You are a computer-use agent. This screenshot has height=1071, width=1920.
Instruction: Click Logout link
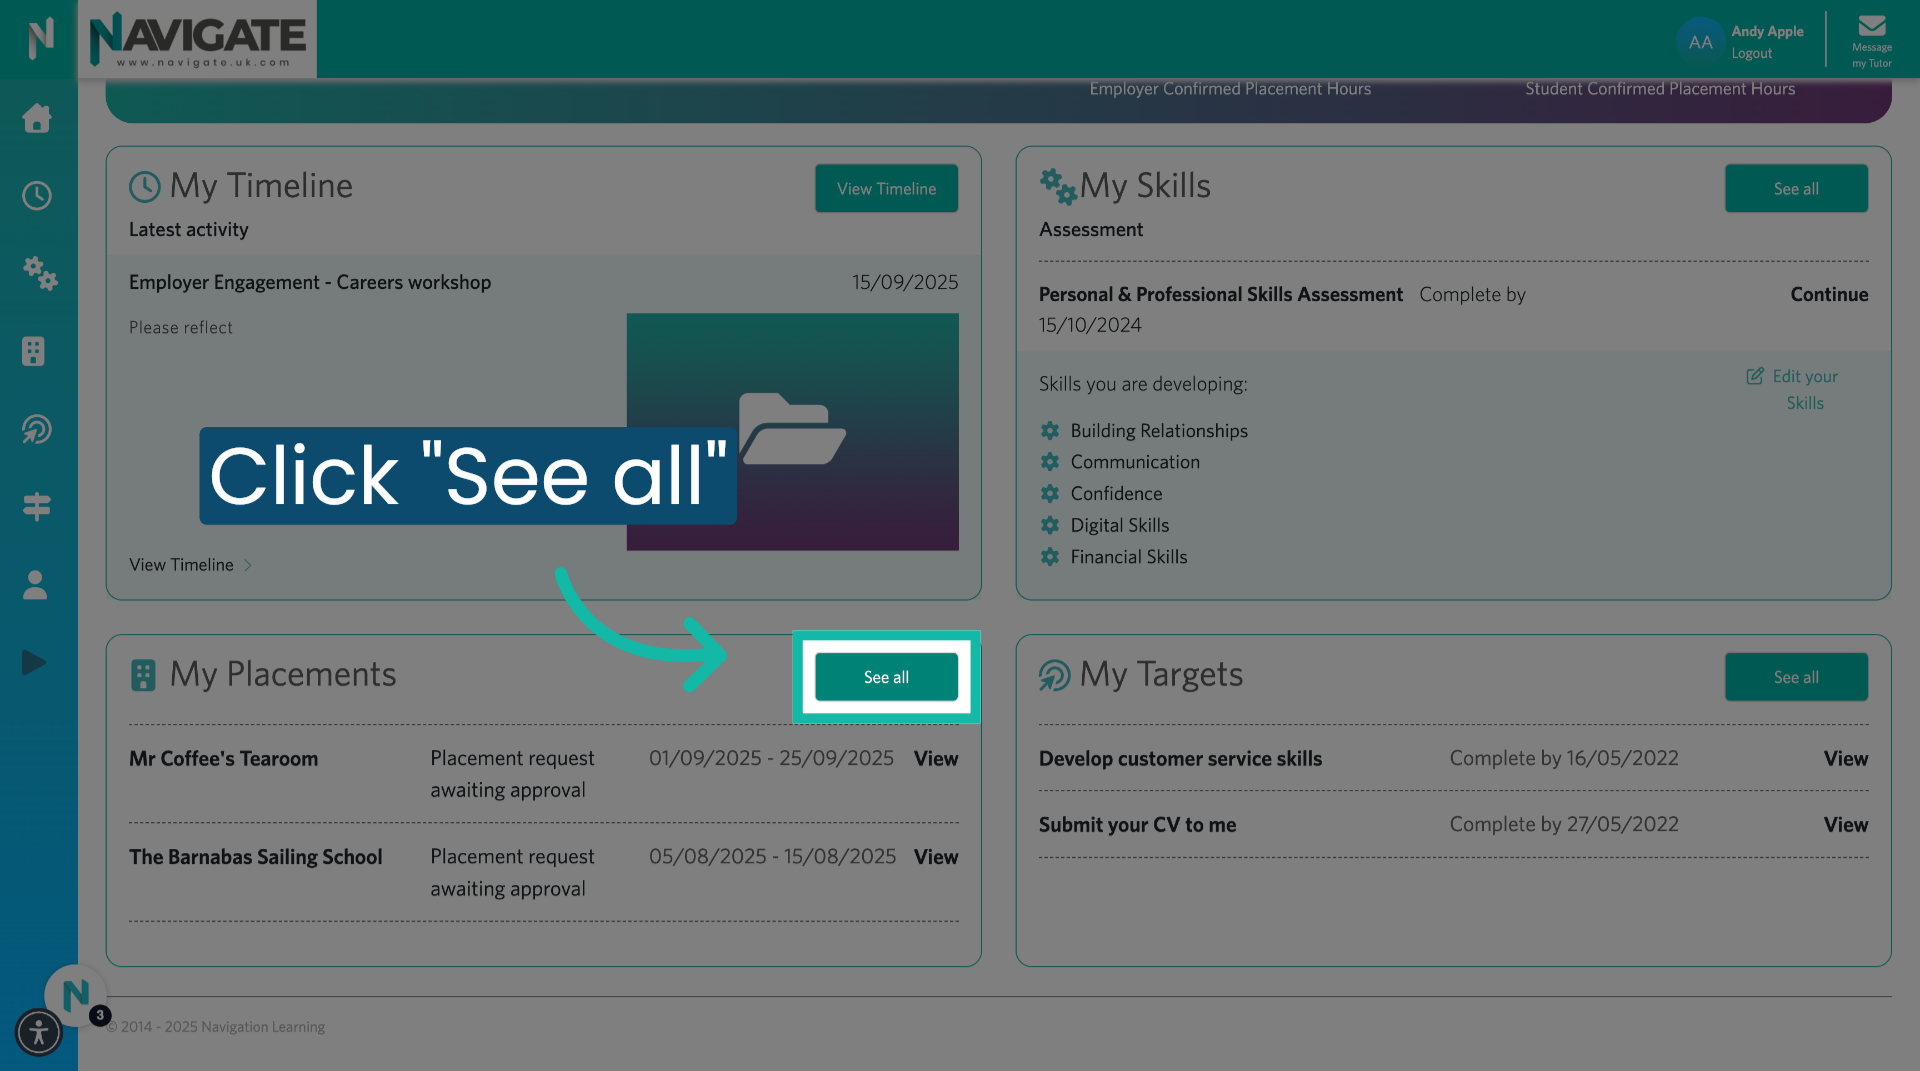[1751, 54]
